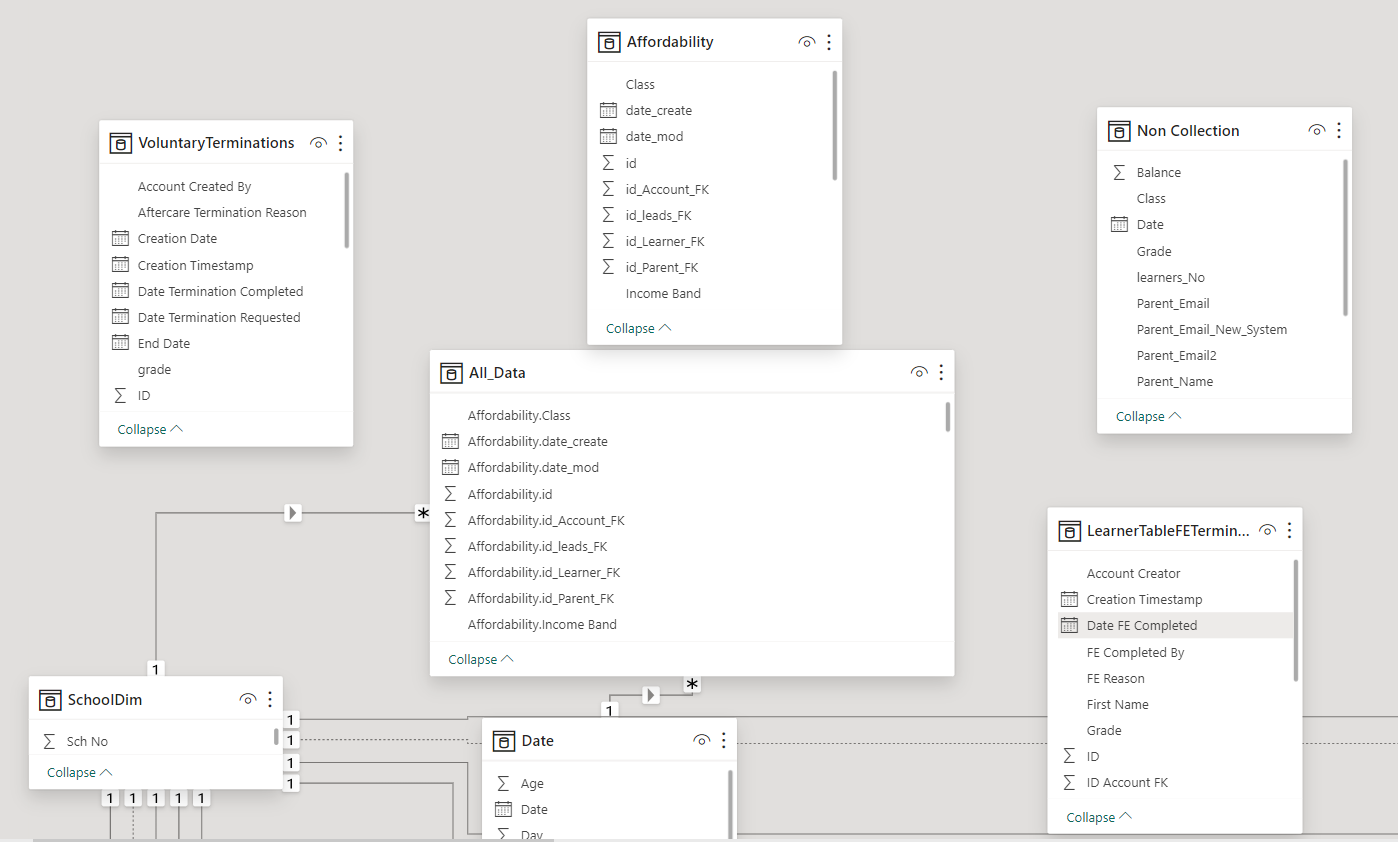This screenshot has height=842, width=1398.
Task: Open more options for All_Data table
Action: click(941, 372)
